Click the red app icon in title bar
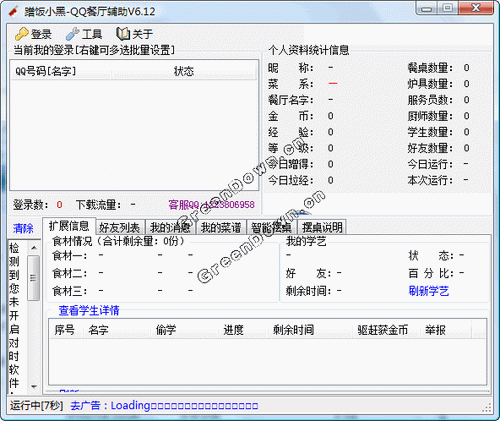 point(13,12)
